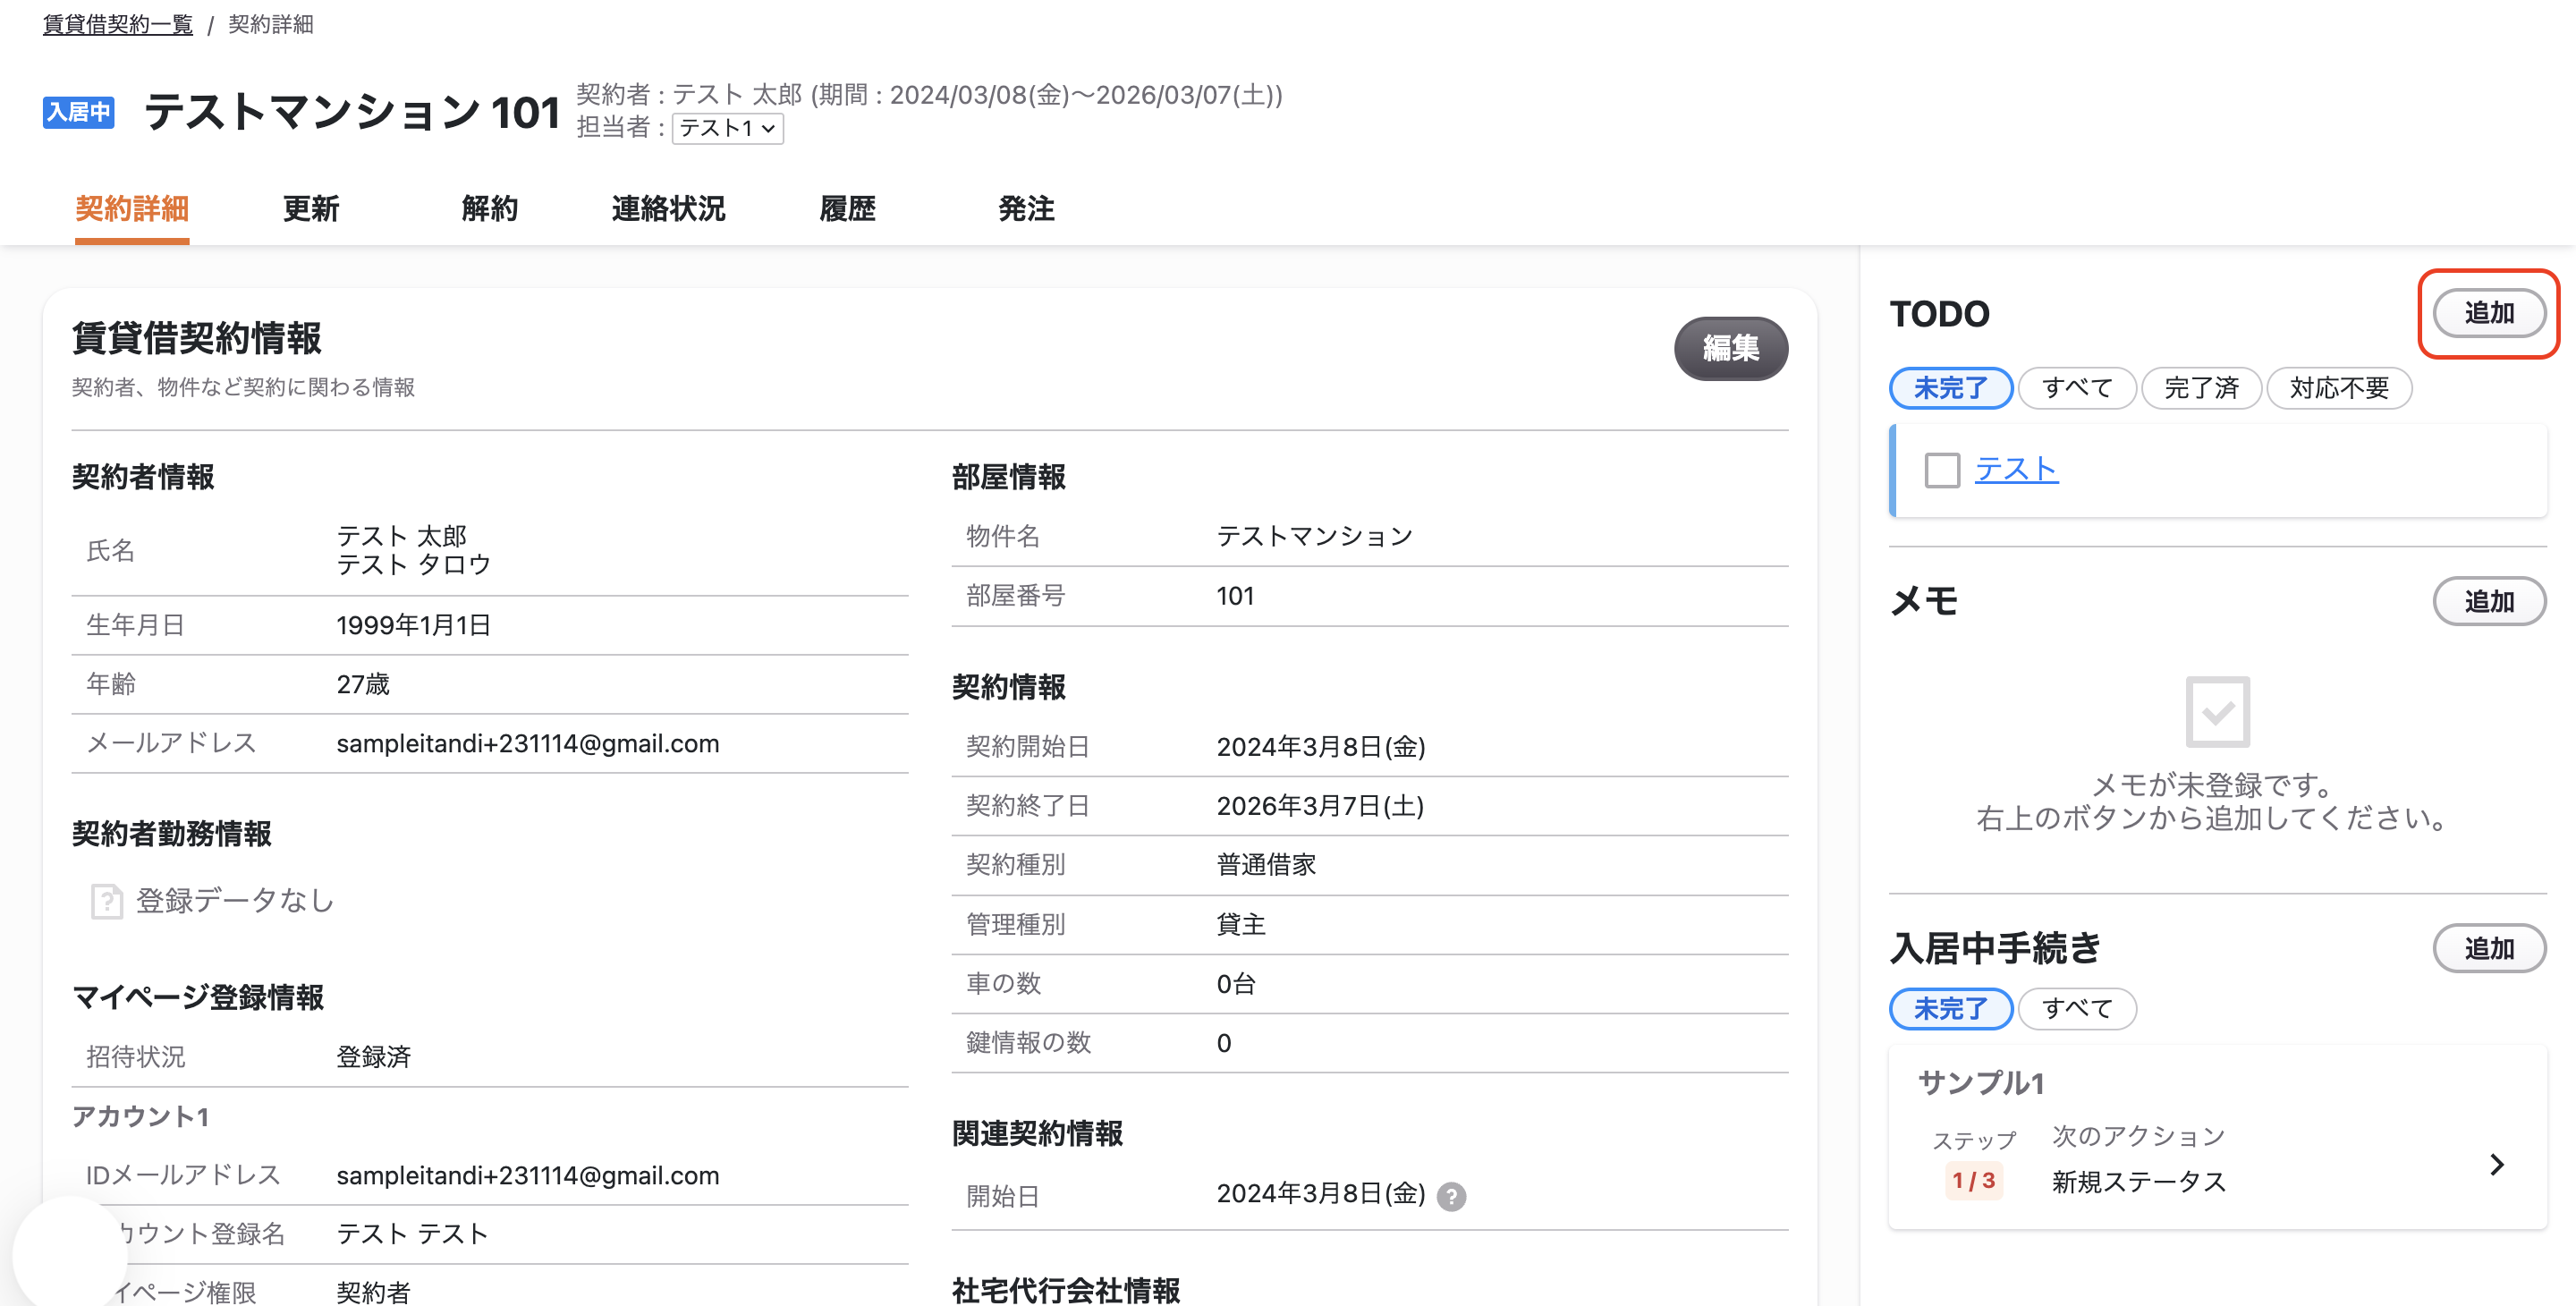Image resolution: width=2576 pixels, height=1306 pixels.
Task: Click the 契約詳細 breadcrumb text
Action: [270, 24]
